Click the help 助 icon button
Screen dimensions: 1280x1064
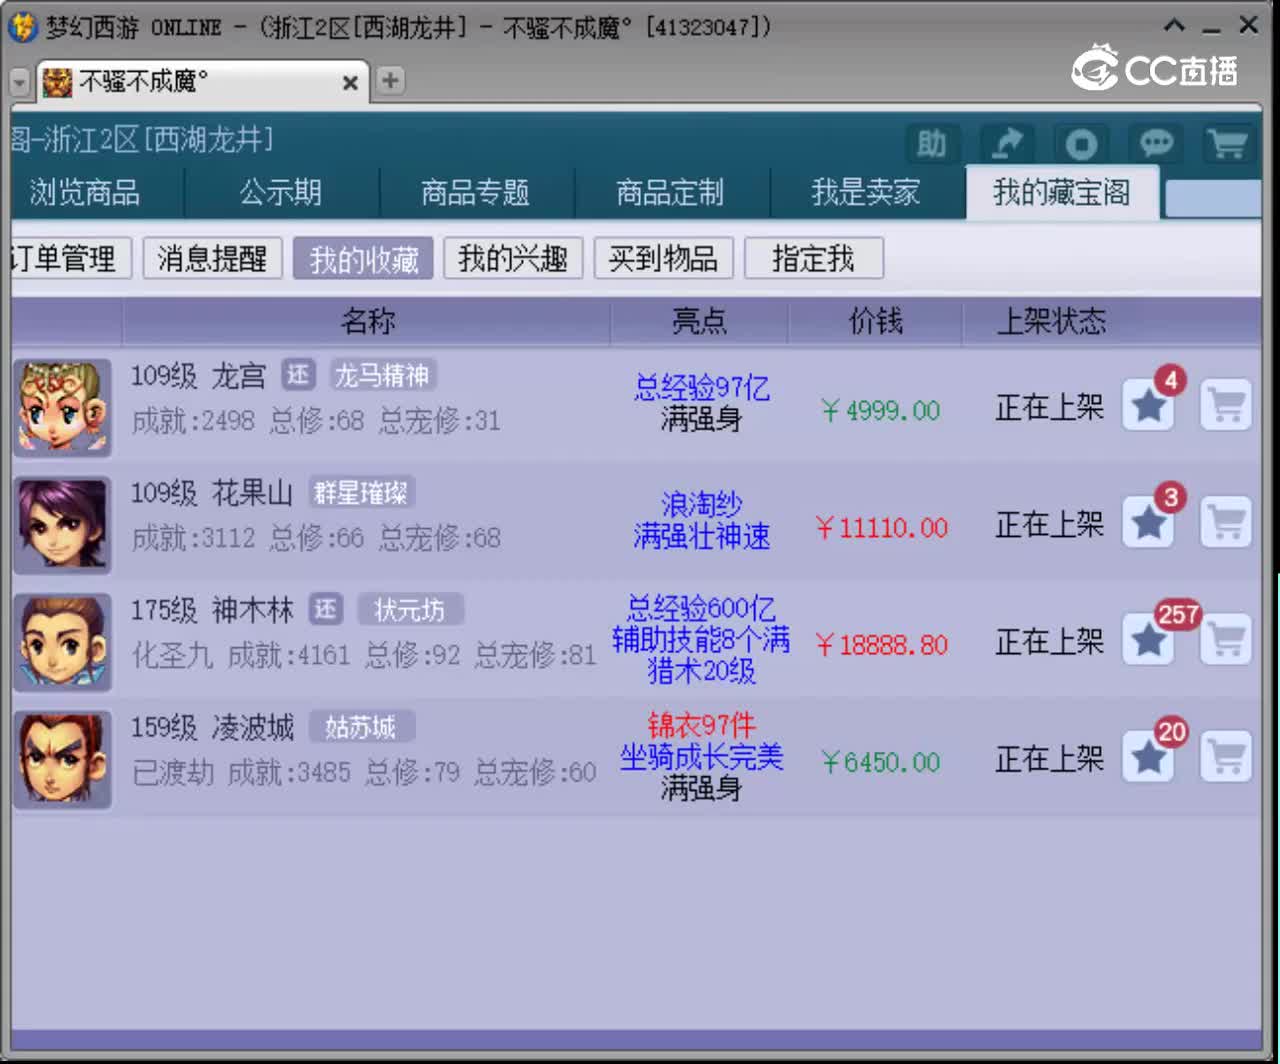tap(932, 144)
